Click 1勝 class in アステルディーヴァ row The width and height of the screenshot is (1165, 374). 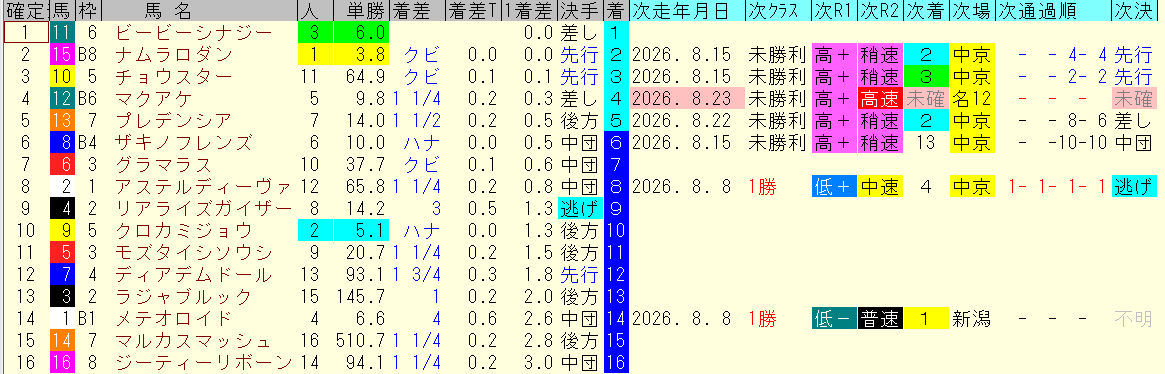tap(762, 186)
